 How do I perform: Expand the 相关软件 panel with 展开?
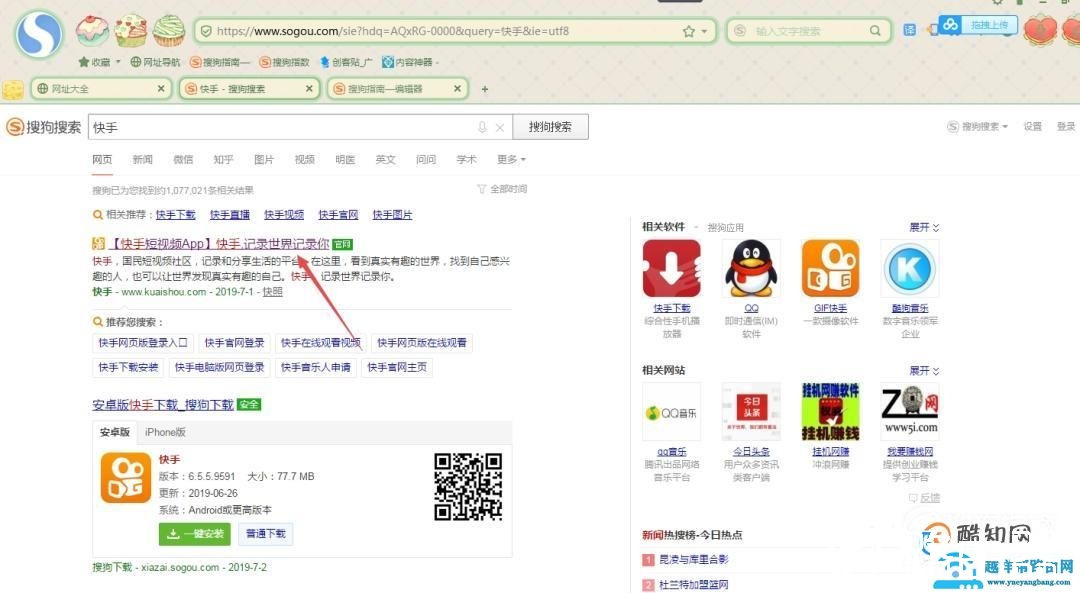coord(921,226)
